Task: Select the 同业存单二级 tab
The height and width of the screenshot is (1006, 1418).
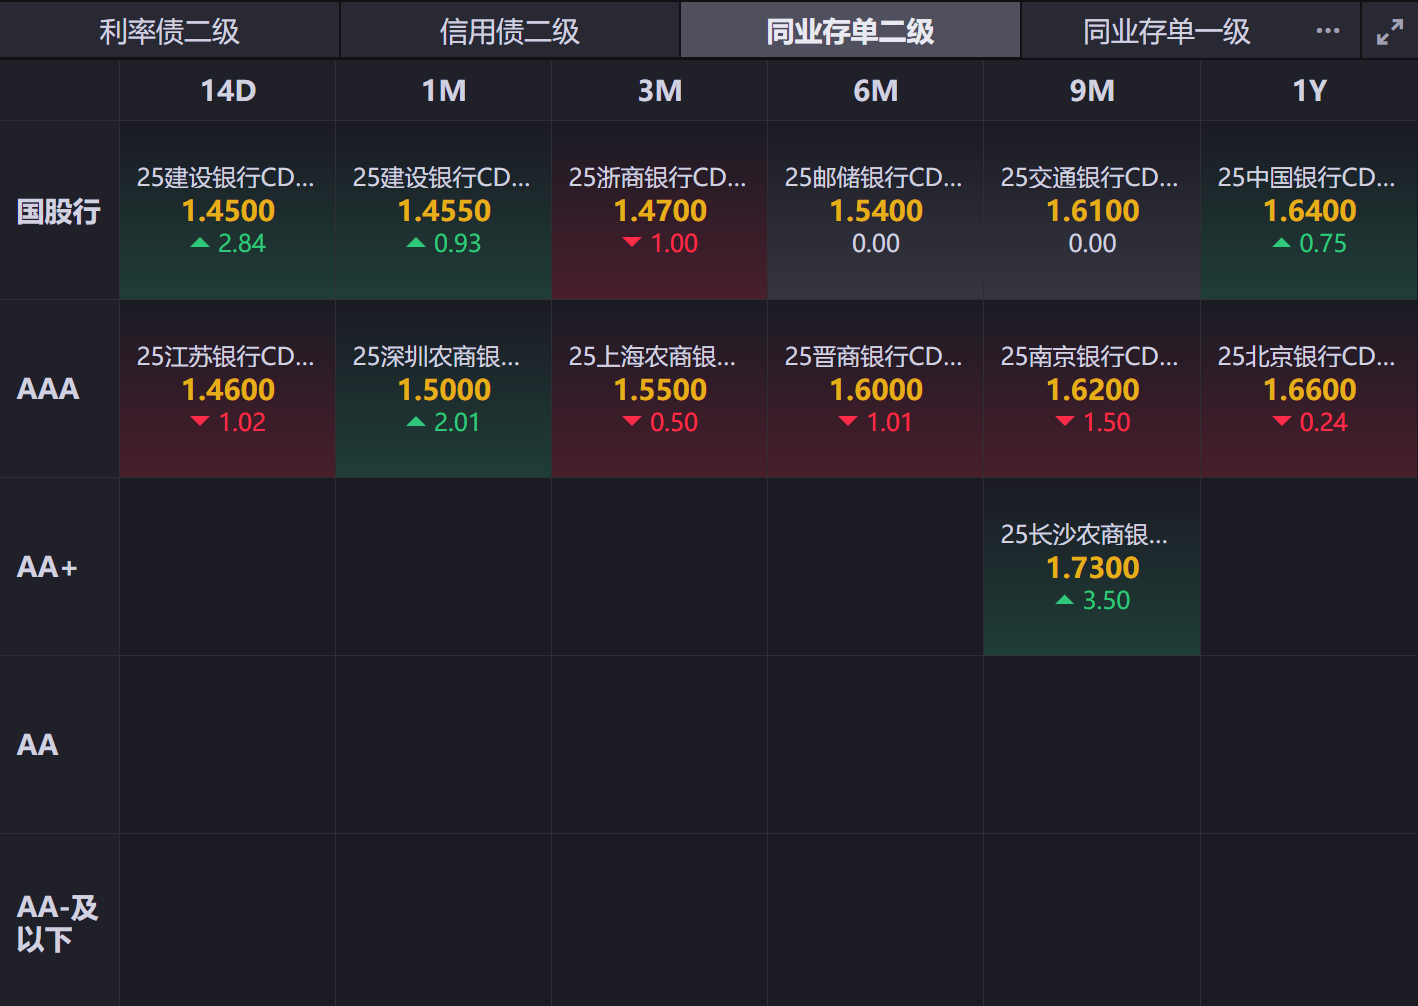Action: [x=850, y=31]
